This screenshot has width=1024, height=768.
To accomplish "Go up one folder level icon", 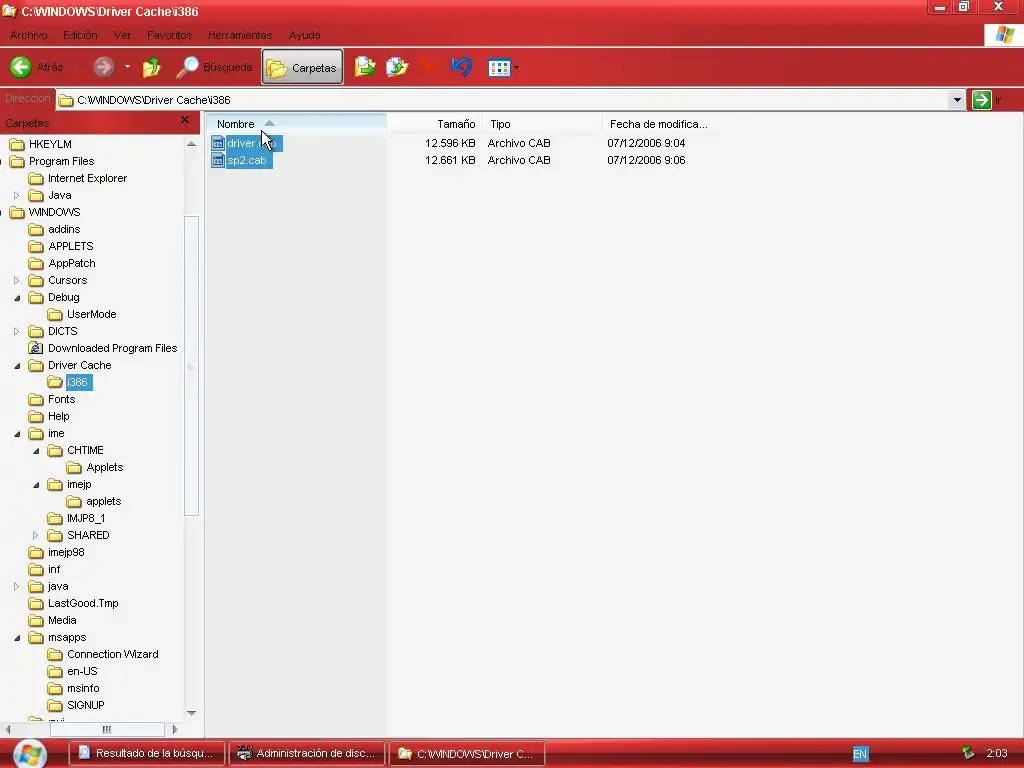I will point(152,67).
